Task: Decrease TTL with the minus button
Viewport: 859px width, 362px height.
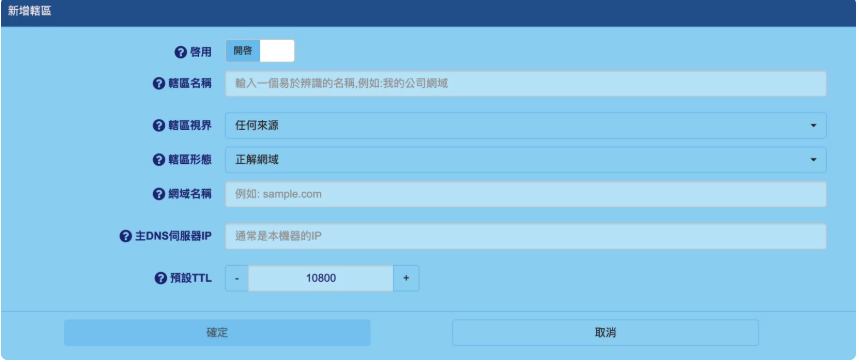Action: pyautogui.click(x=237, y=278)
